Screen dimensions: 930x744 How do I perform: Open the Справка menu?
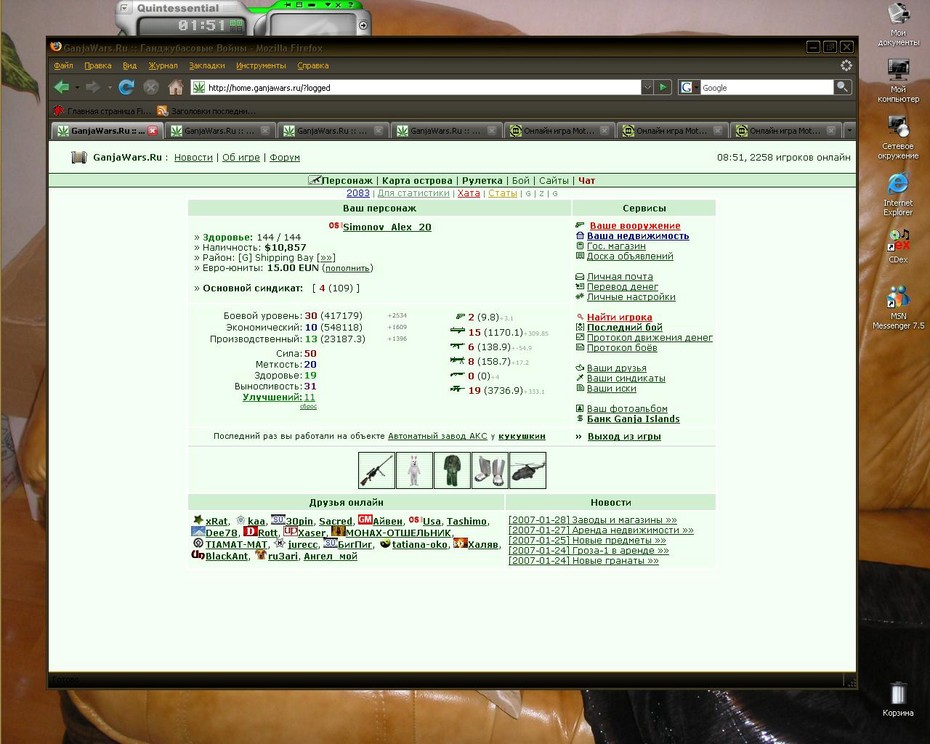[313, 66]
